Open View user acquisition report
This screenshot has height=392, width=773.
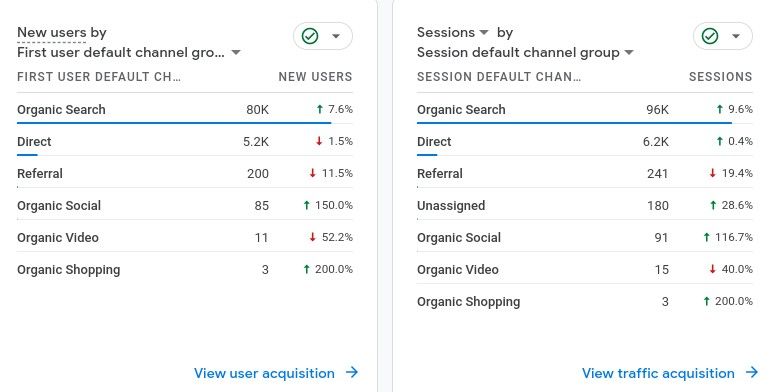264,373
